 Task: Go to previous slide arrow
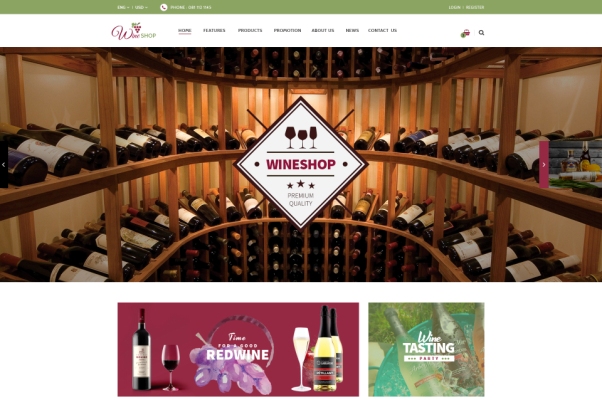(x=3, y=165)
